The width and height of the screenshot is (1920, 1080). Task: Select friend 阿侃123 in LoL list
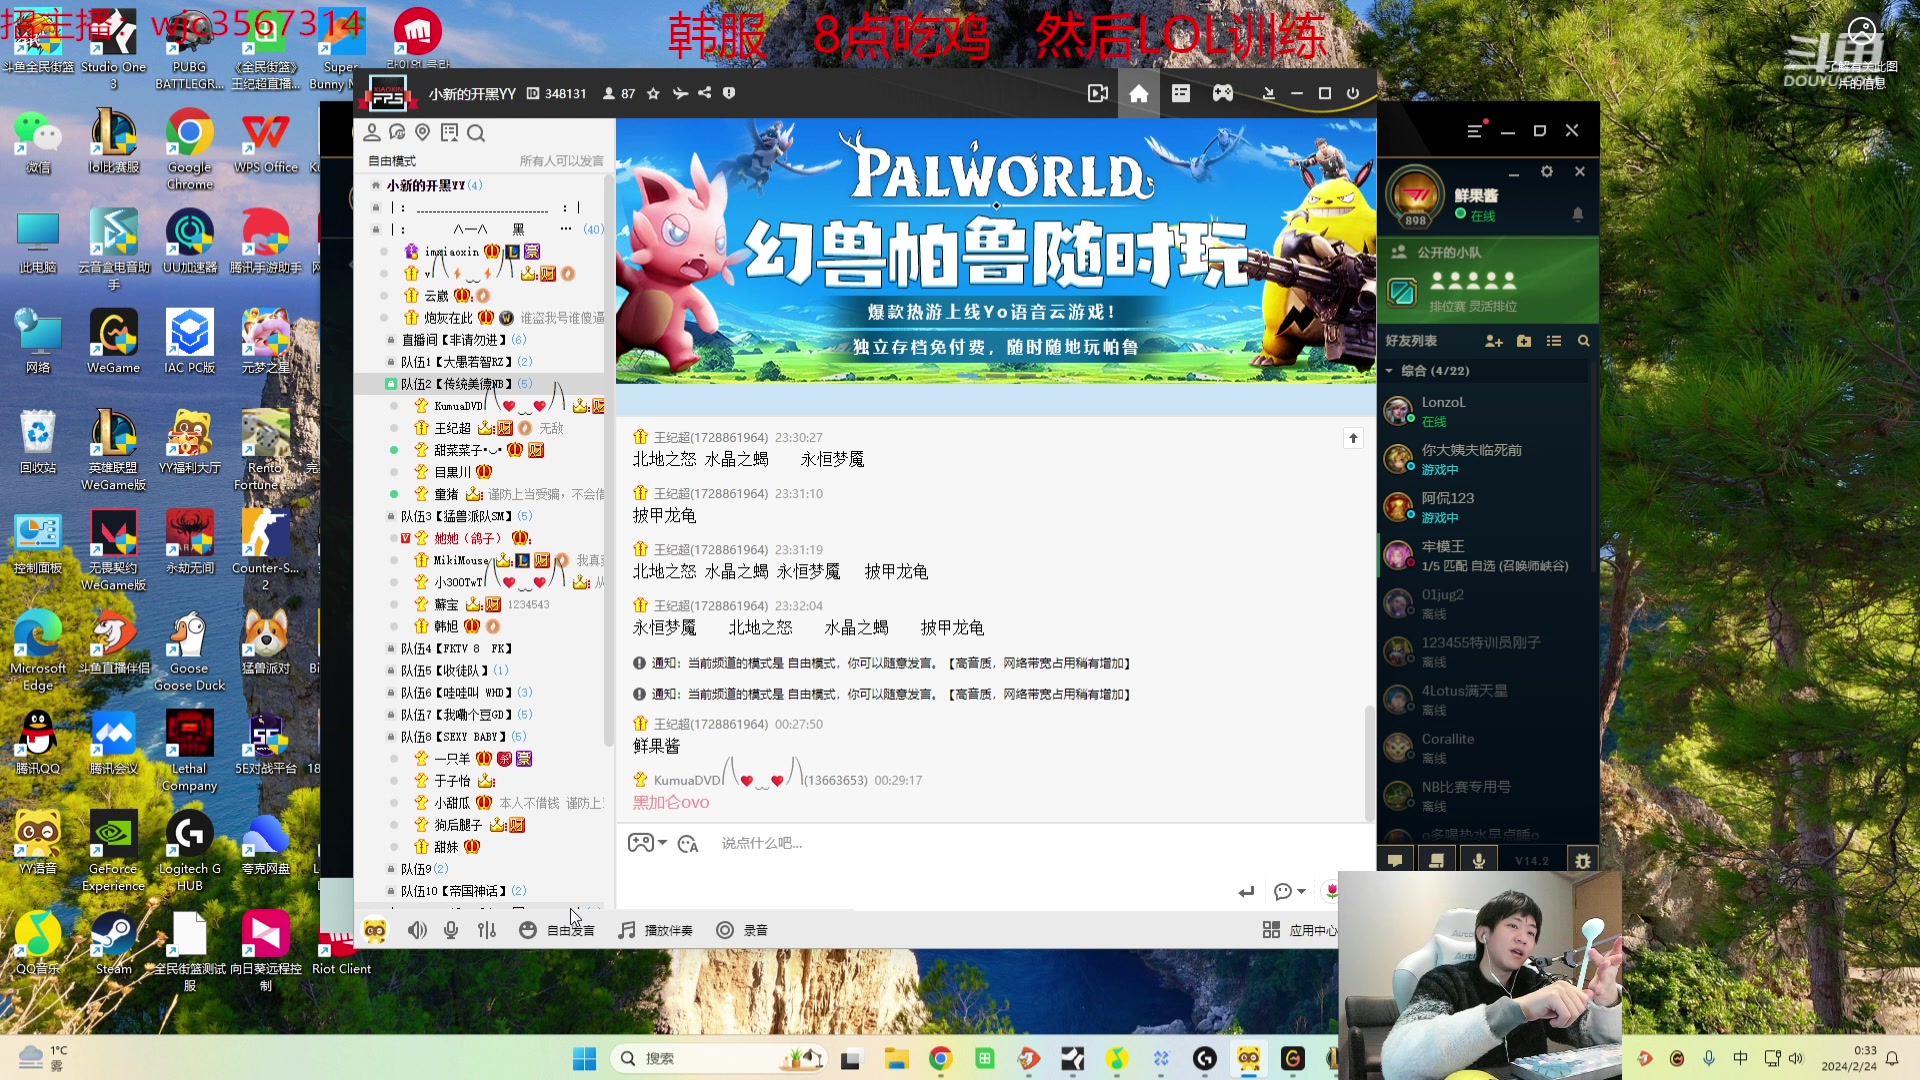tap(1484, 507)
